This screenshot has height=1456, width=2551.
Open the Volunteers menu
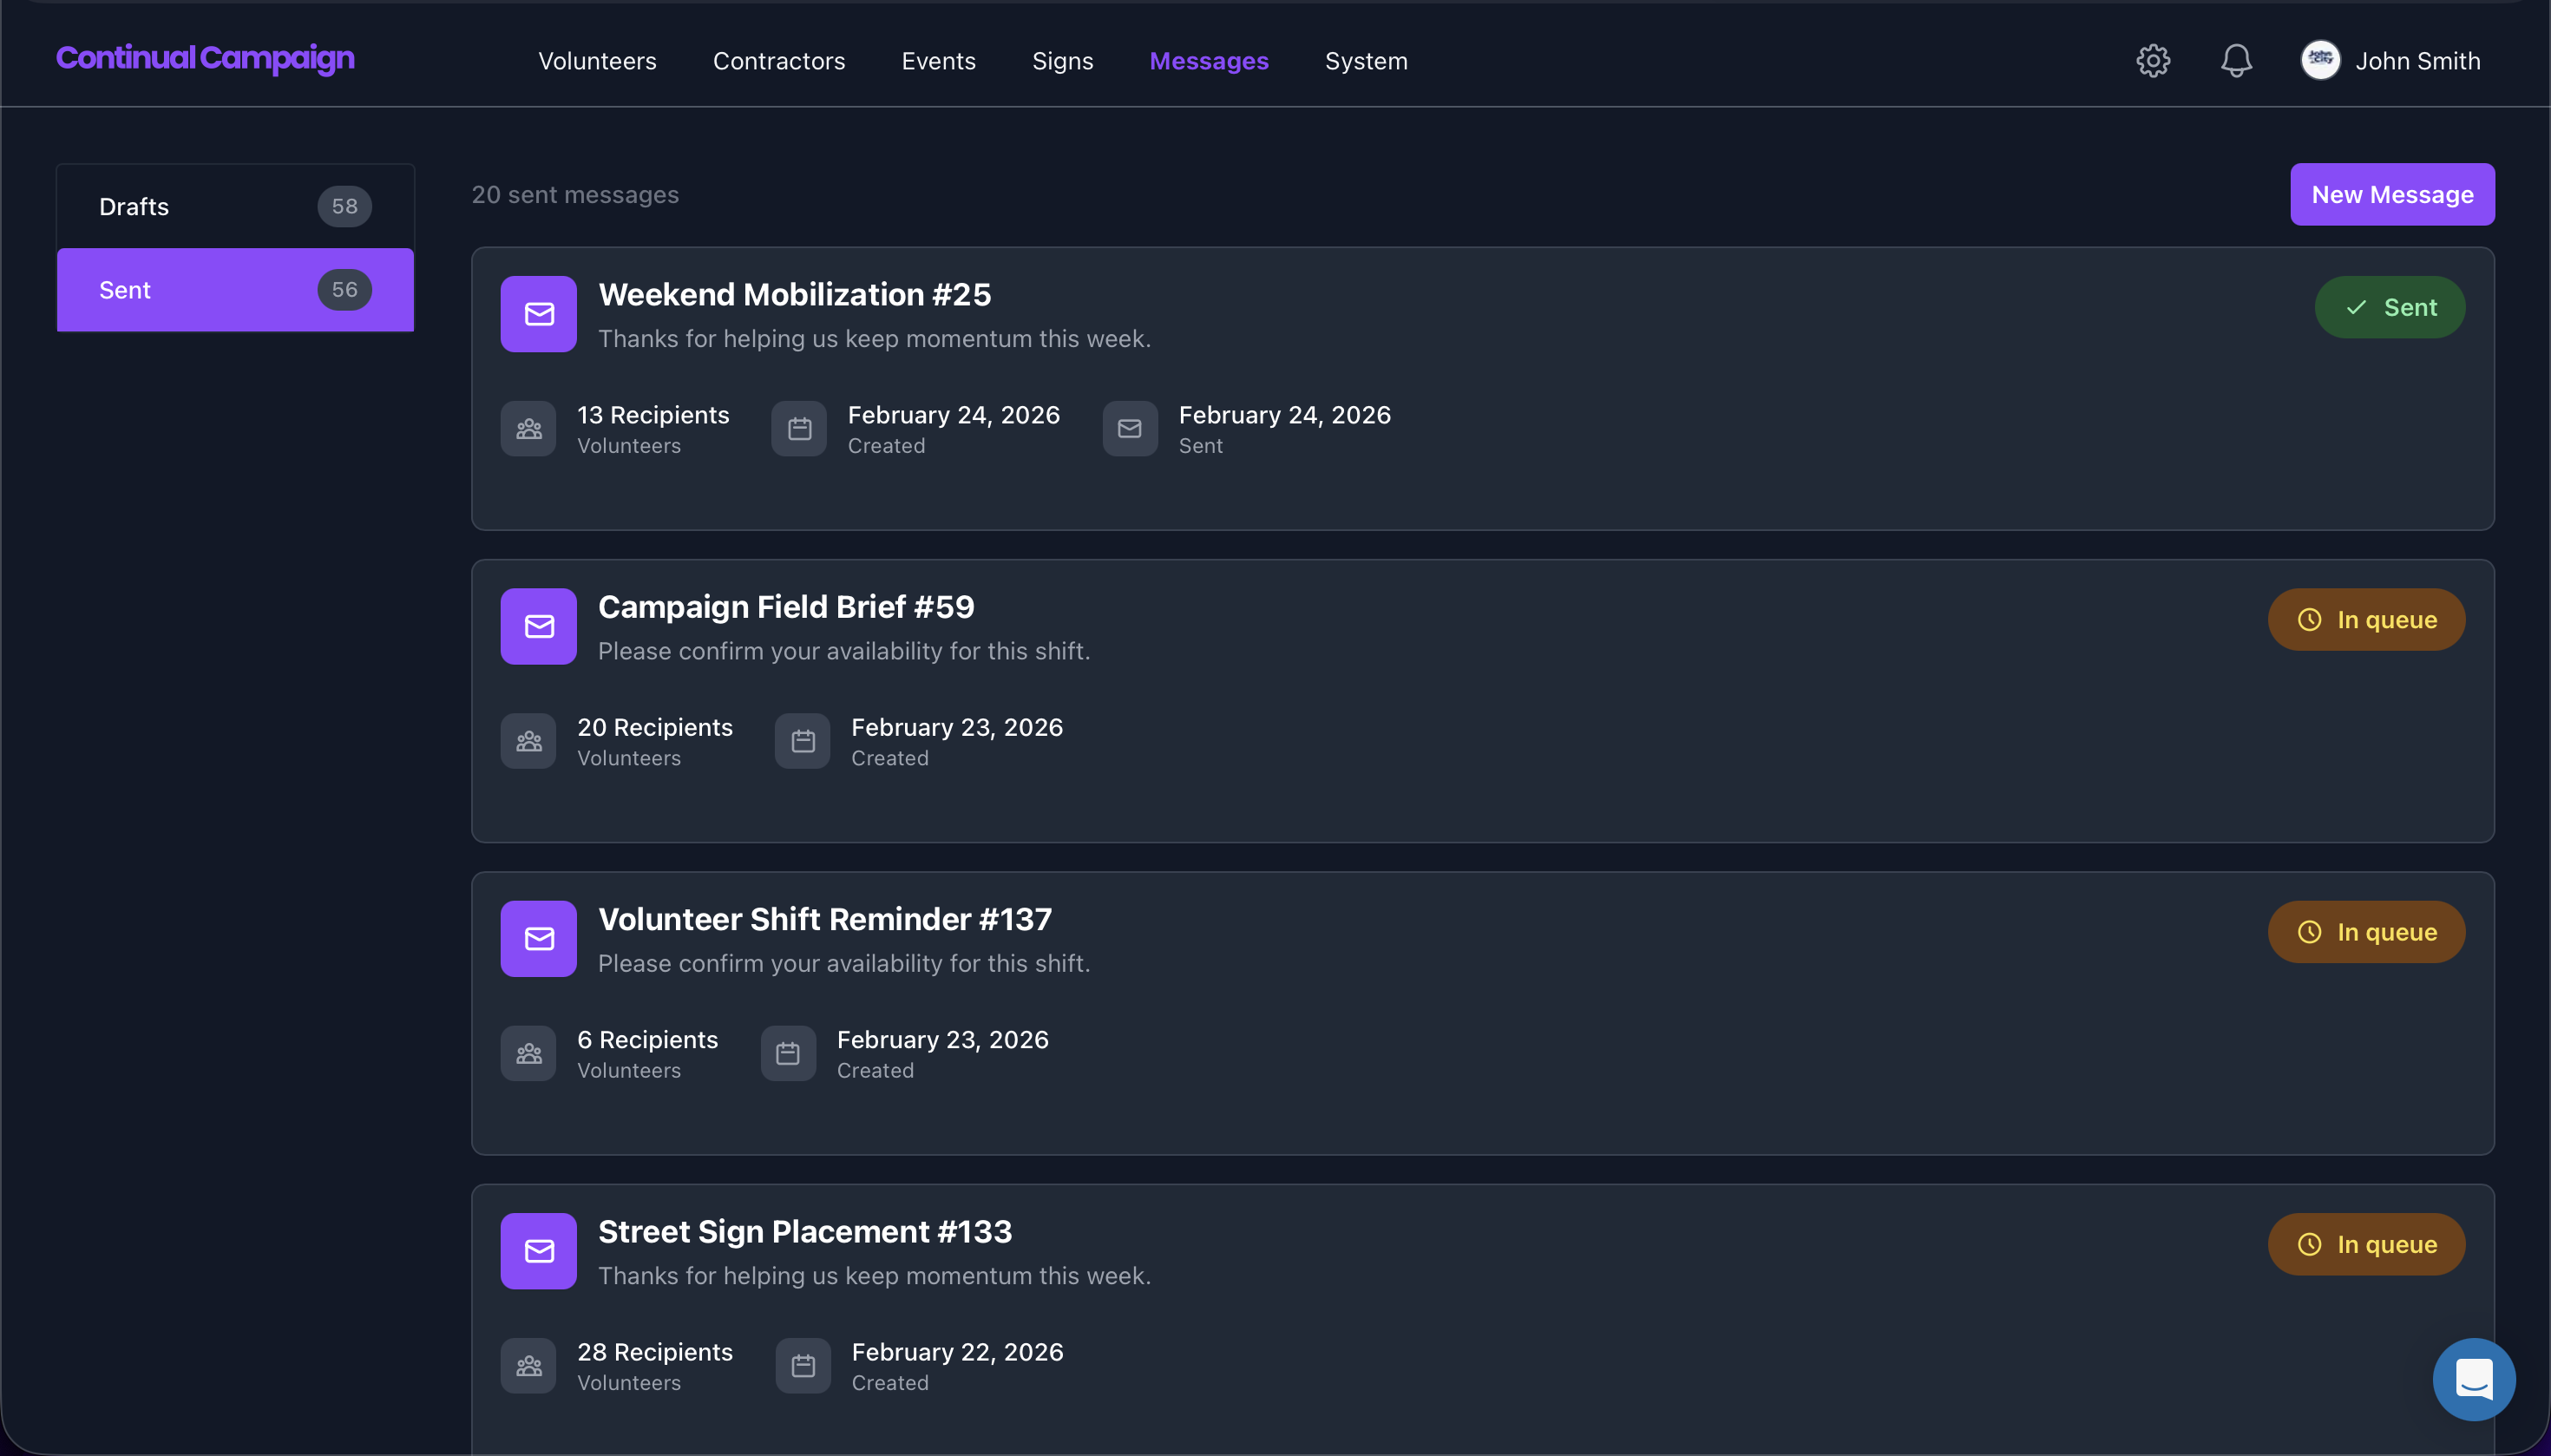coord(597,61)
